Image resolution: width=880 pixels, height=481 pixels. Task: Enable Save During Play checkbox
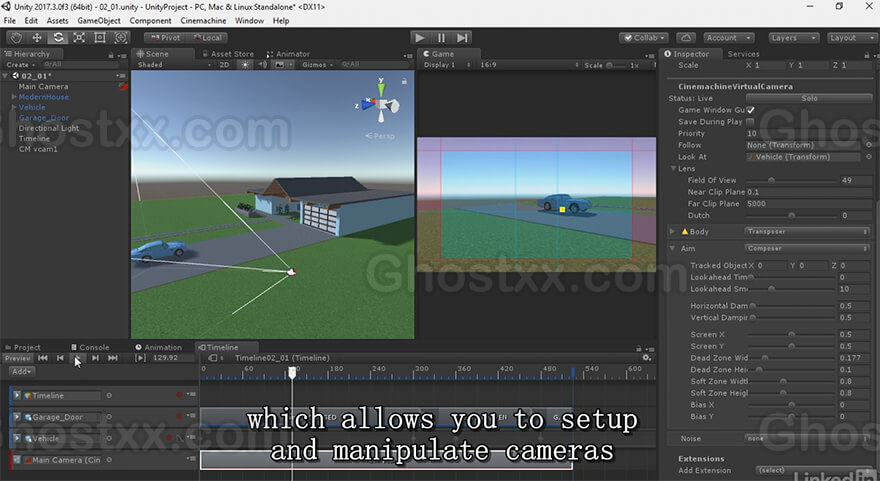[750, 122]
